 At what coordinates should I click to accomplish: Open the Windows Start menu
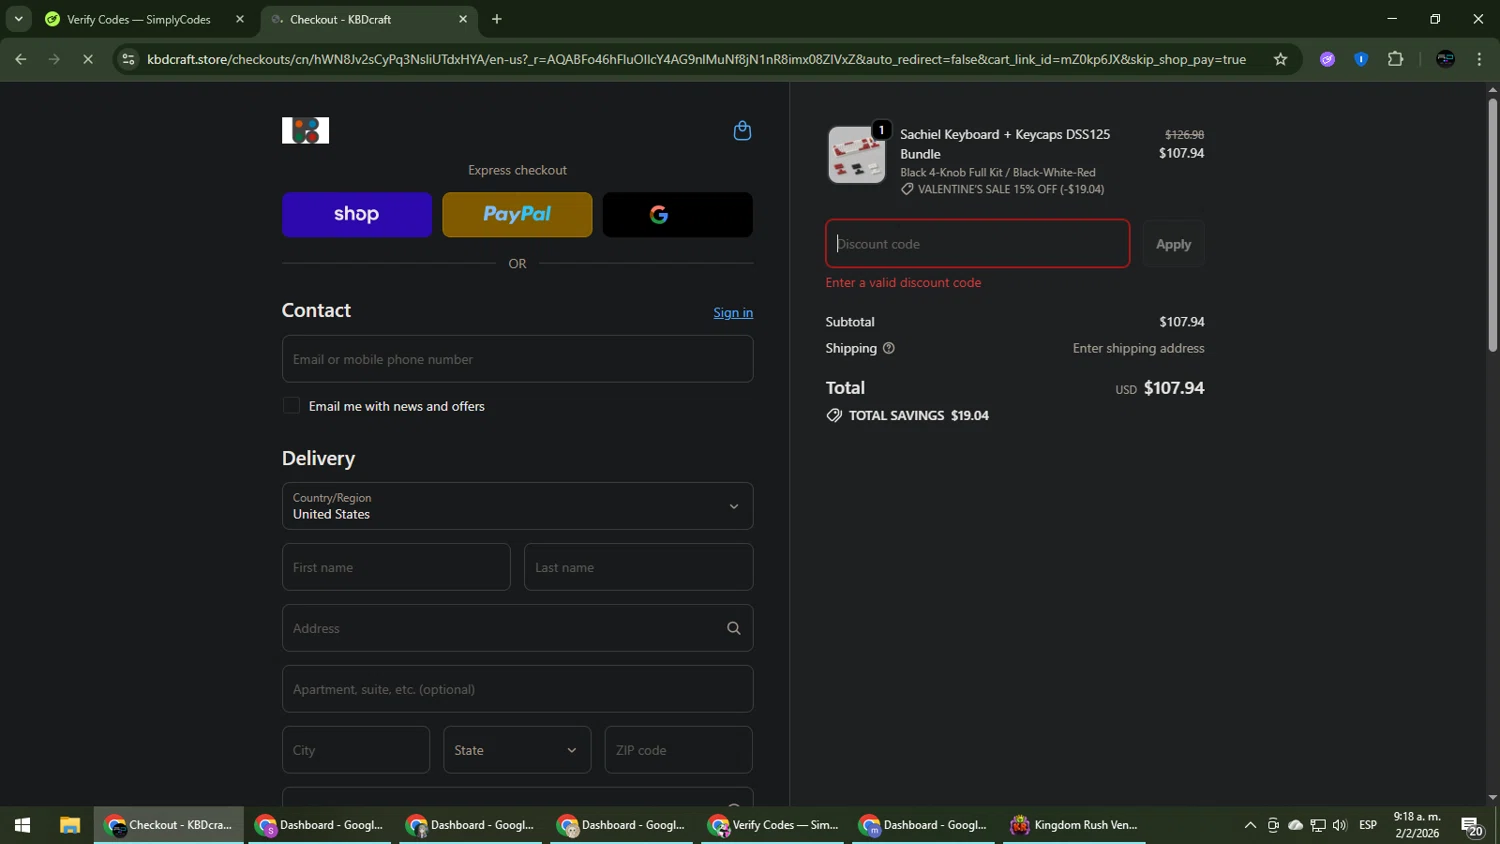click(22, 825)
